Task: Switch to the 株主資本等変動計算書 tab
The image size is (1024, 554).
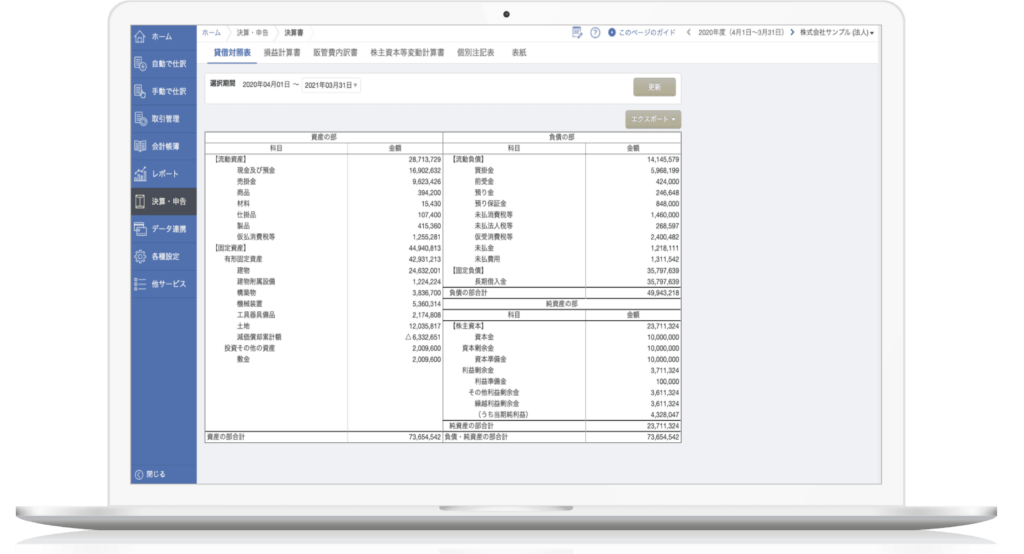Action: click(406, 52)
